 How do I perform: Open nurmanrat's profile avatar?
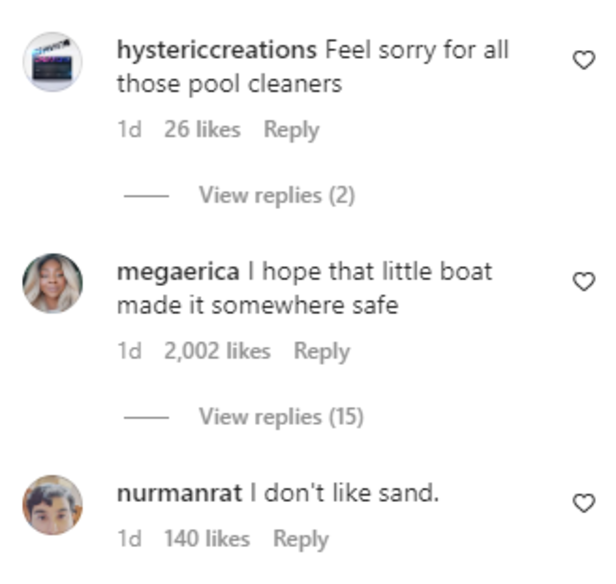pos(52,504)
